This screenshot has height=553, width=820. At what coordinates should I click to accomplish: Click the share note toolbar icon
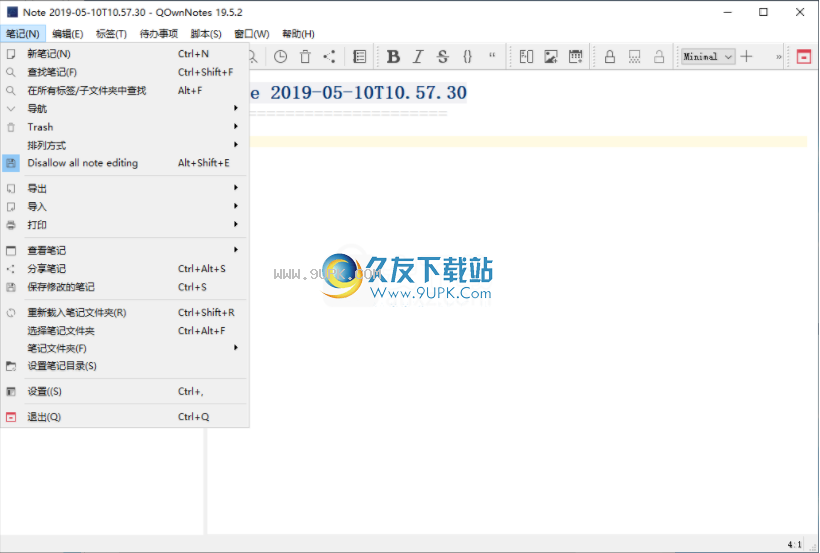(329, 57)
